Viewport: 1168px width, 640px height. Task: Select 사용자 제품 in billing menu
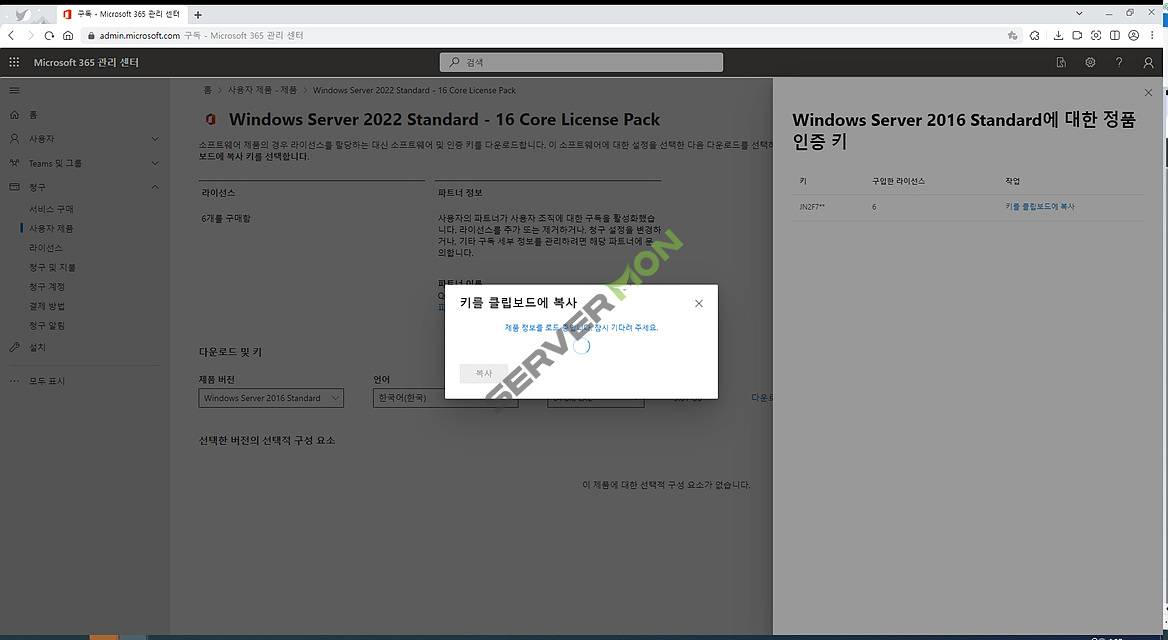[51, 229]
